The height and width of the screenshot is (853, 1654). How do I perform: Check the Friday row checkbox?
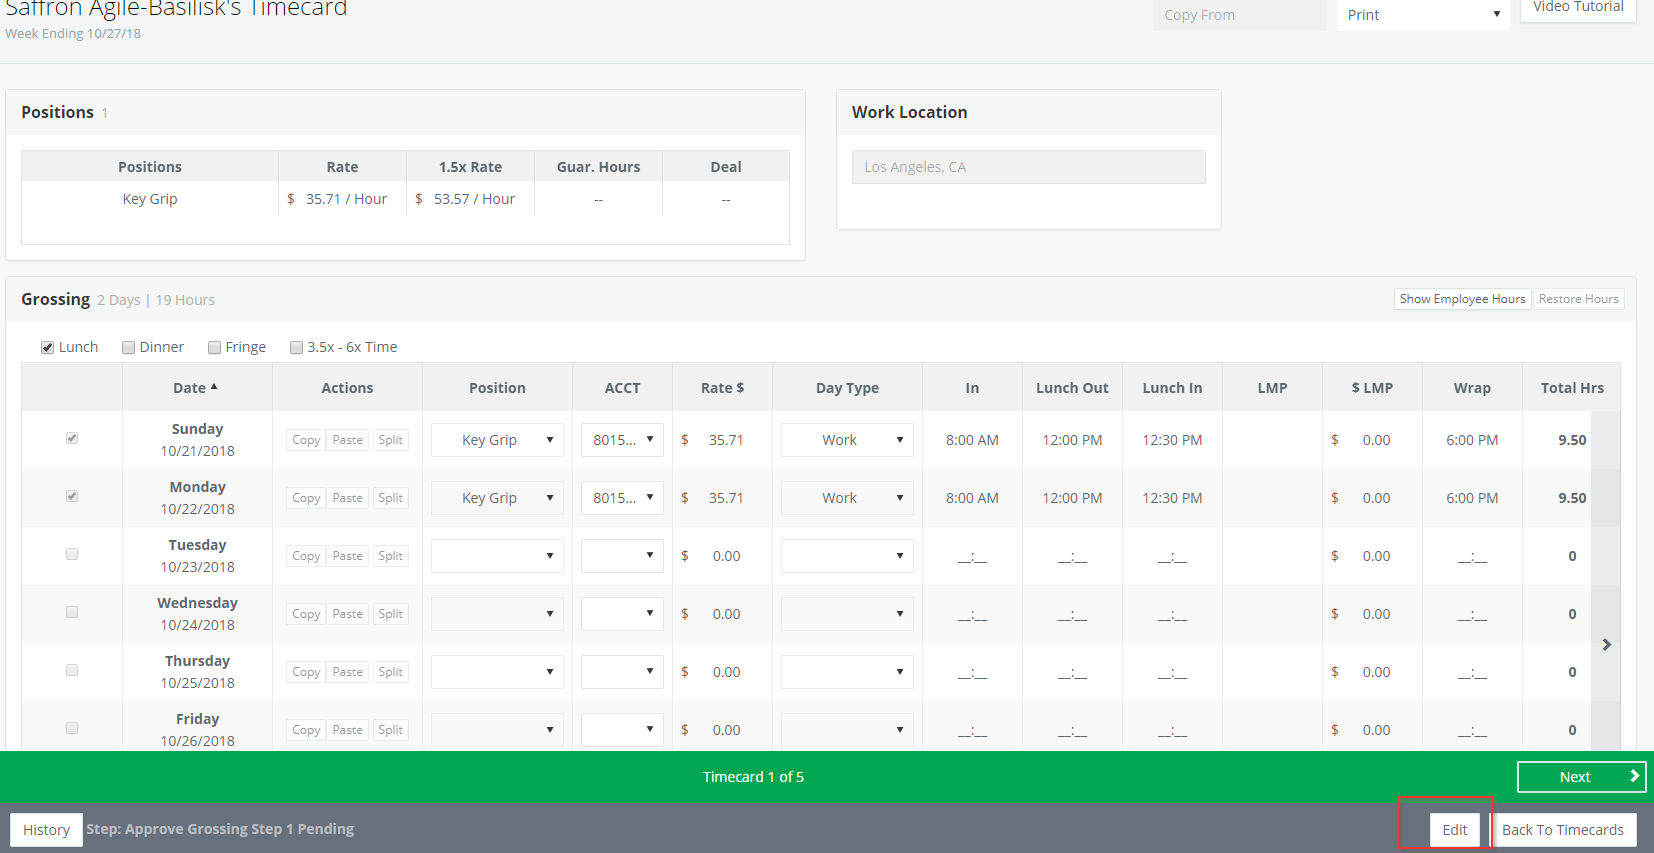point(72,728)
